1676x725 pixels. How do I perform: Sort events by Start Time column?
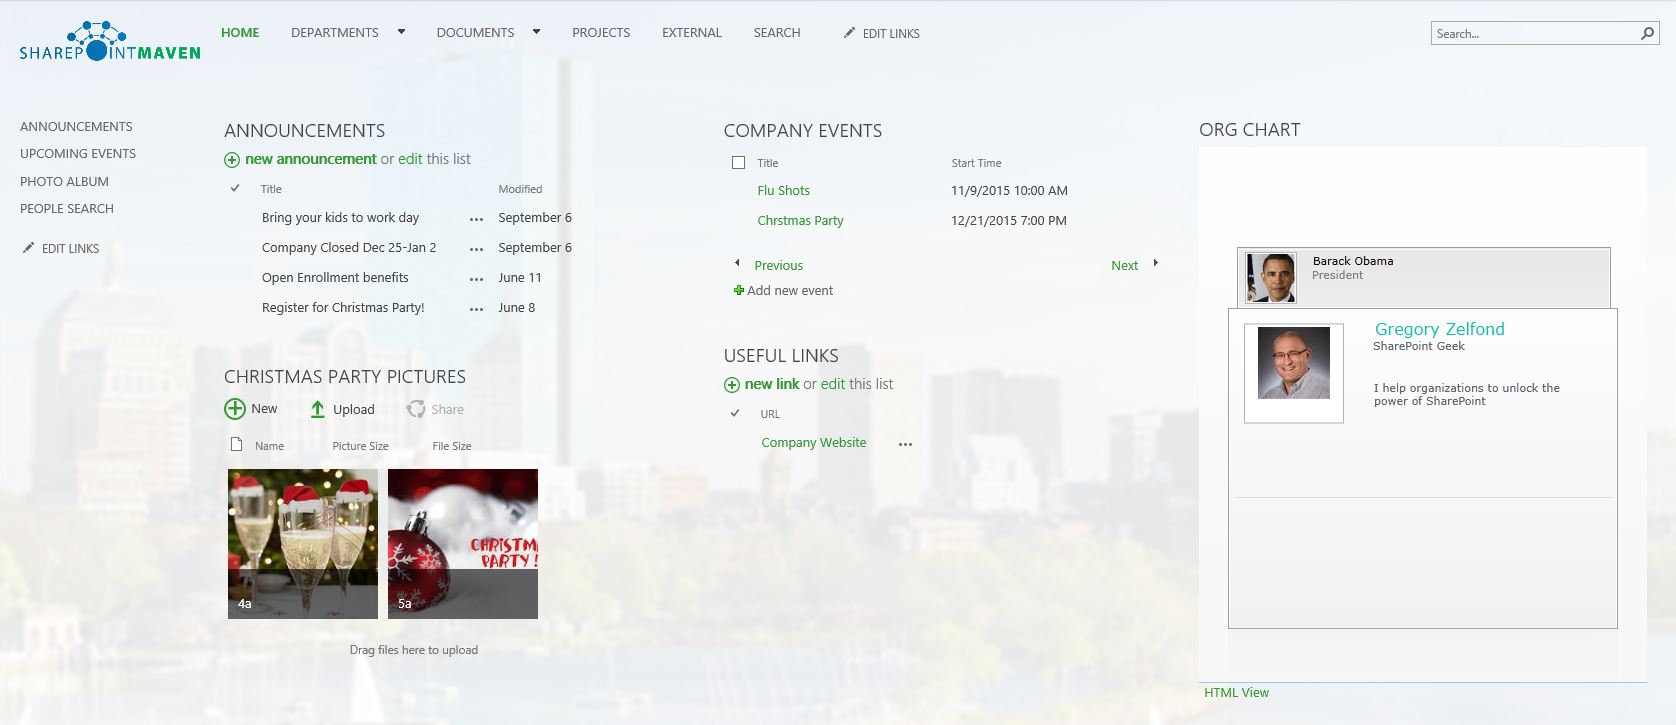point(976,163)
